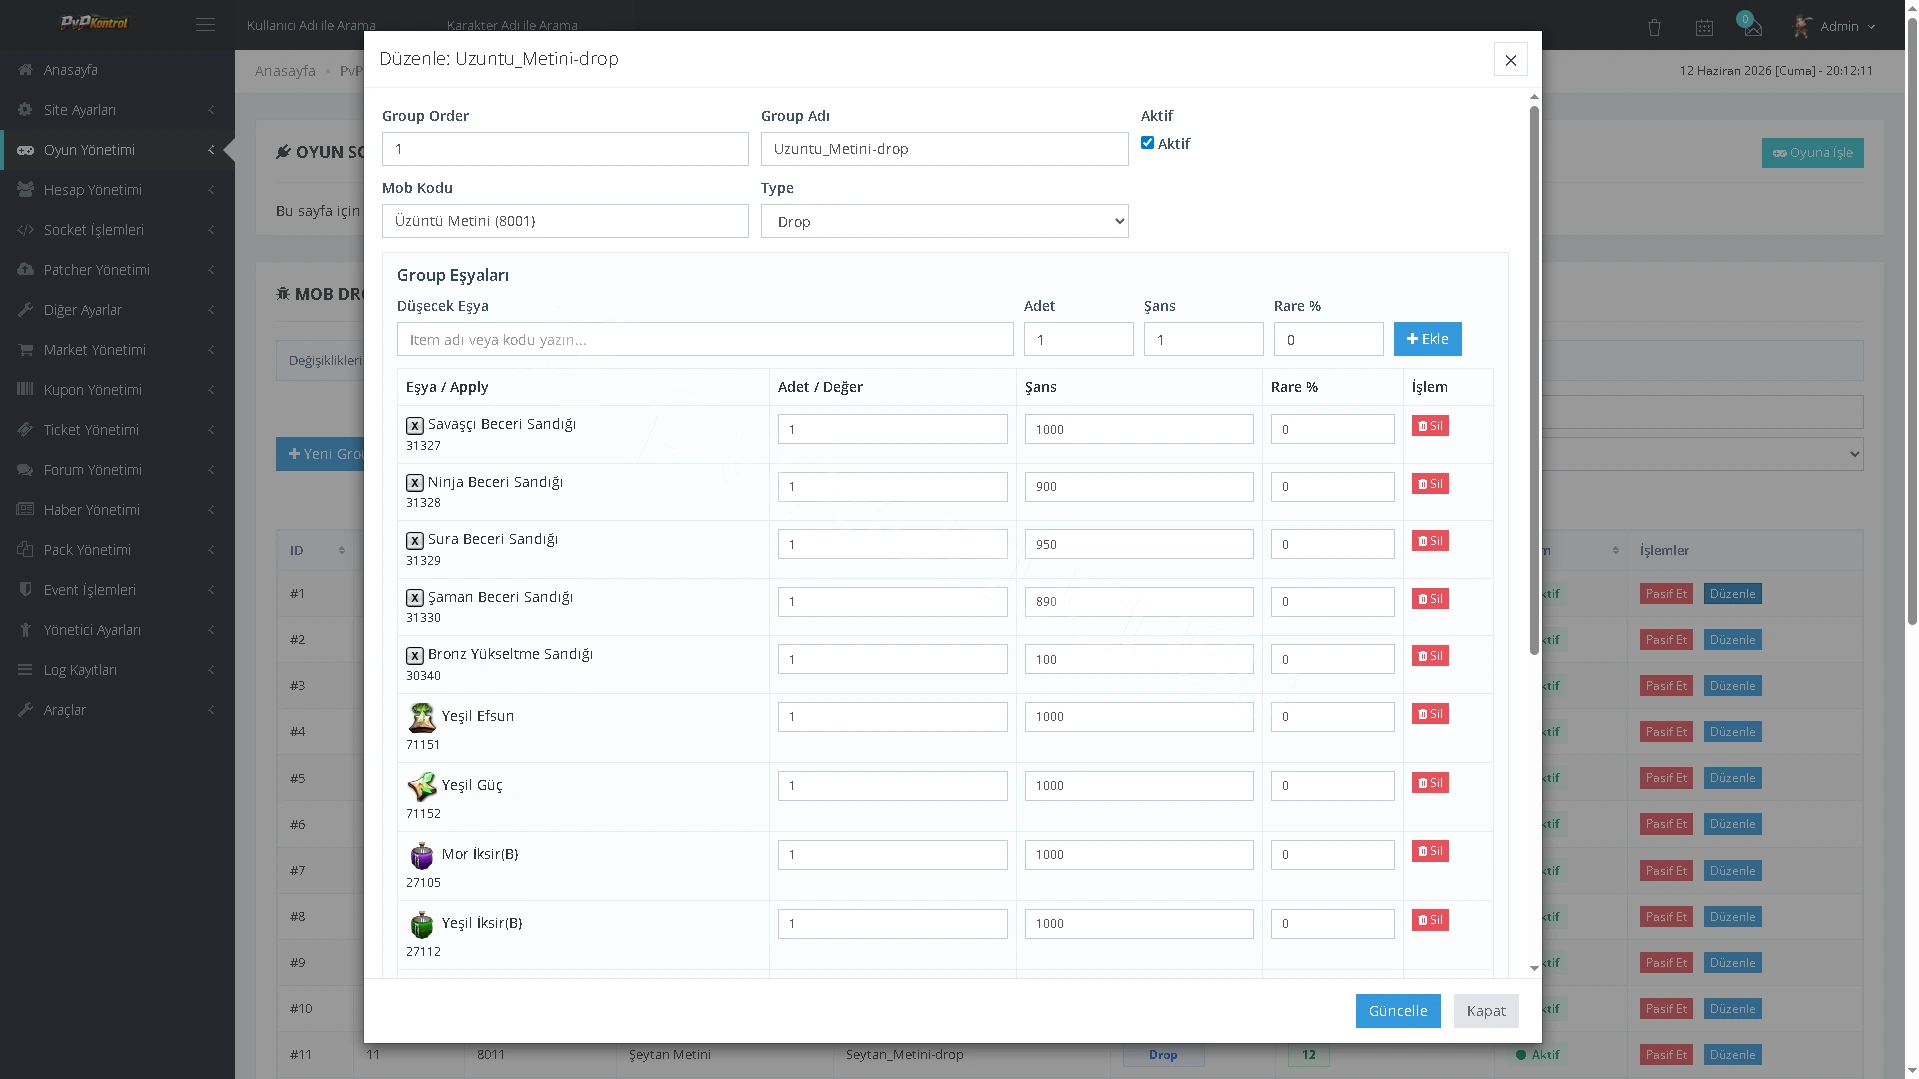The image size is (1919, 1079).
Task: Click the Düşecek Eşya item search field
Action: coord(705,339)
